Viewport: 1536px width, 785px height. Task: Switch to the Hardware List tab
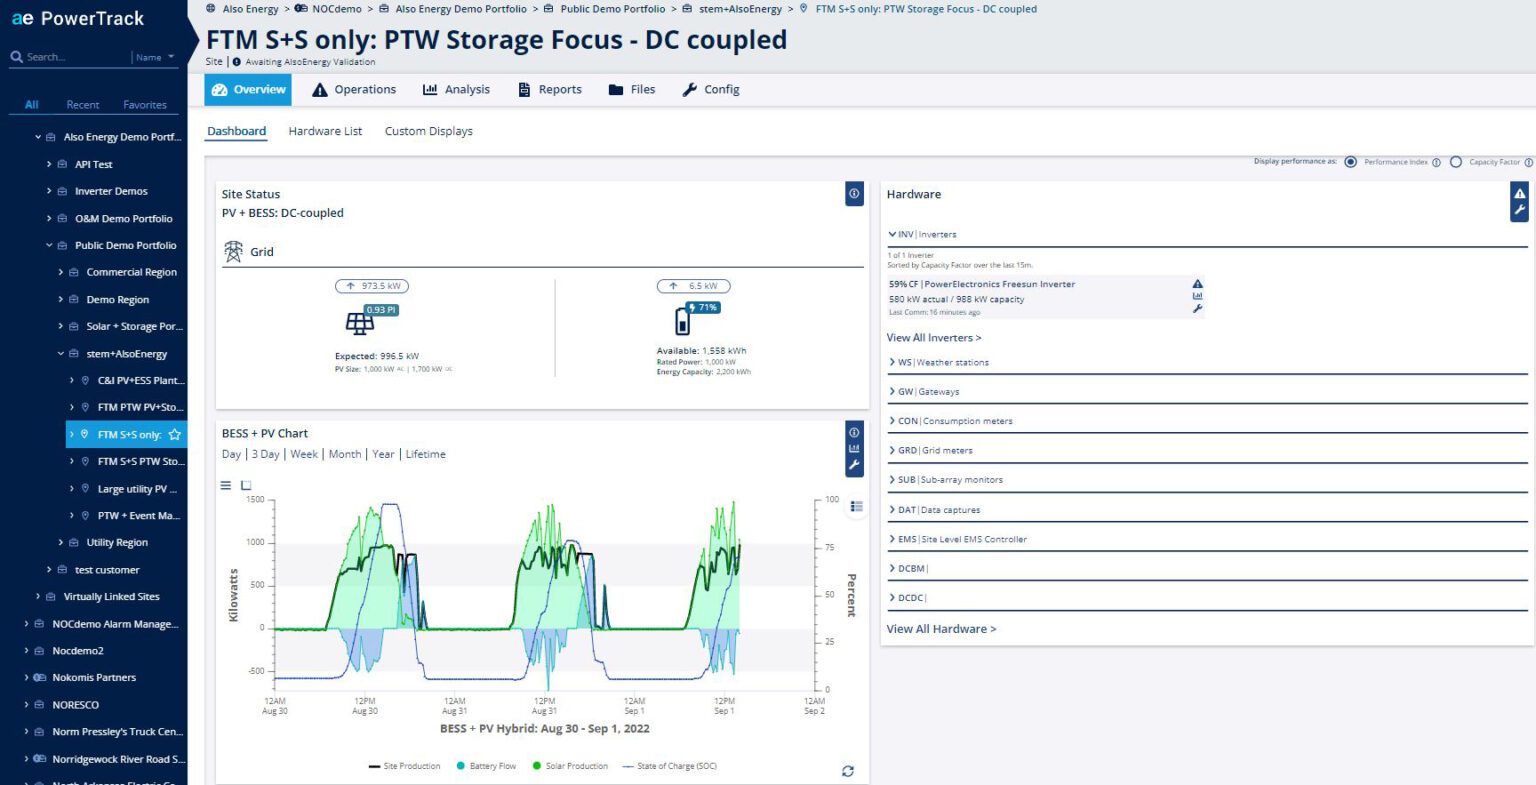(x=325, y=131)
